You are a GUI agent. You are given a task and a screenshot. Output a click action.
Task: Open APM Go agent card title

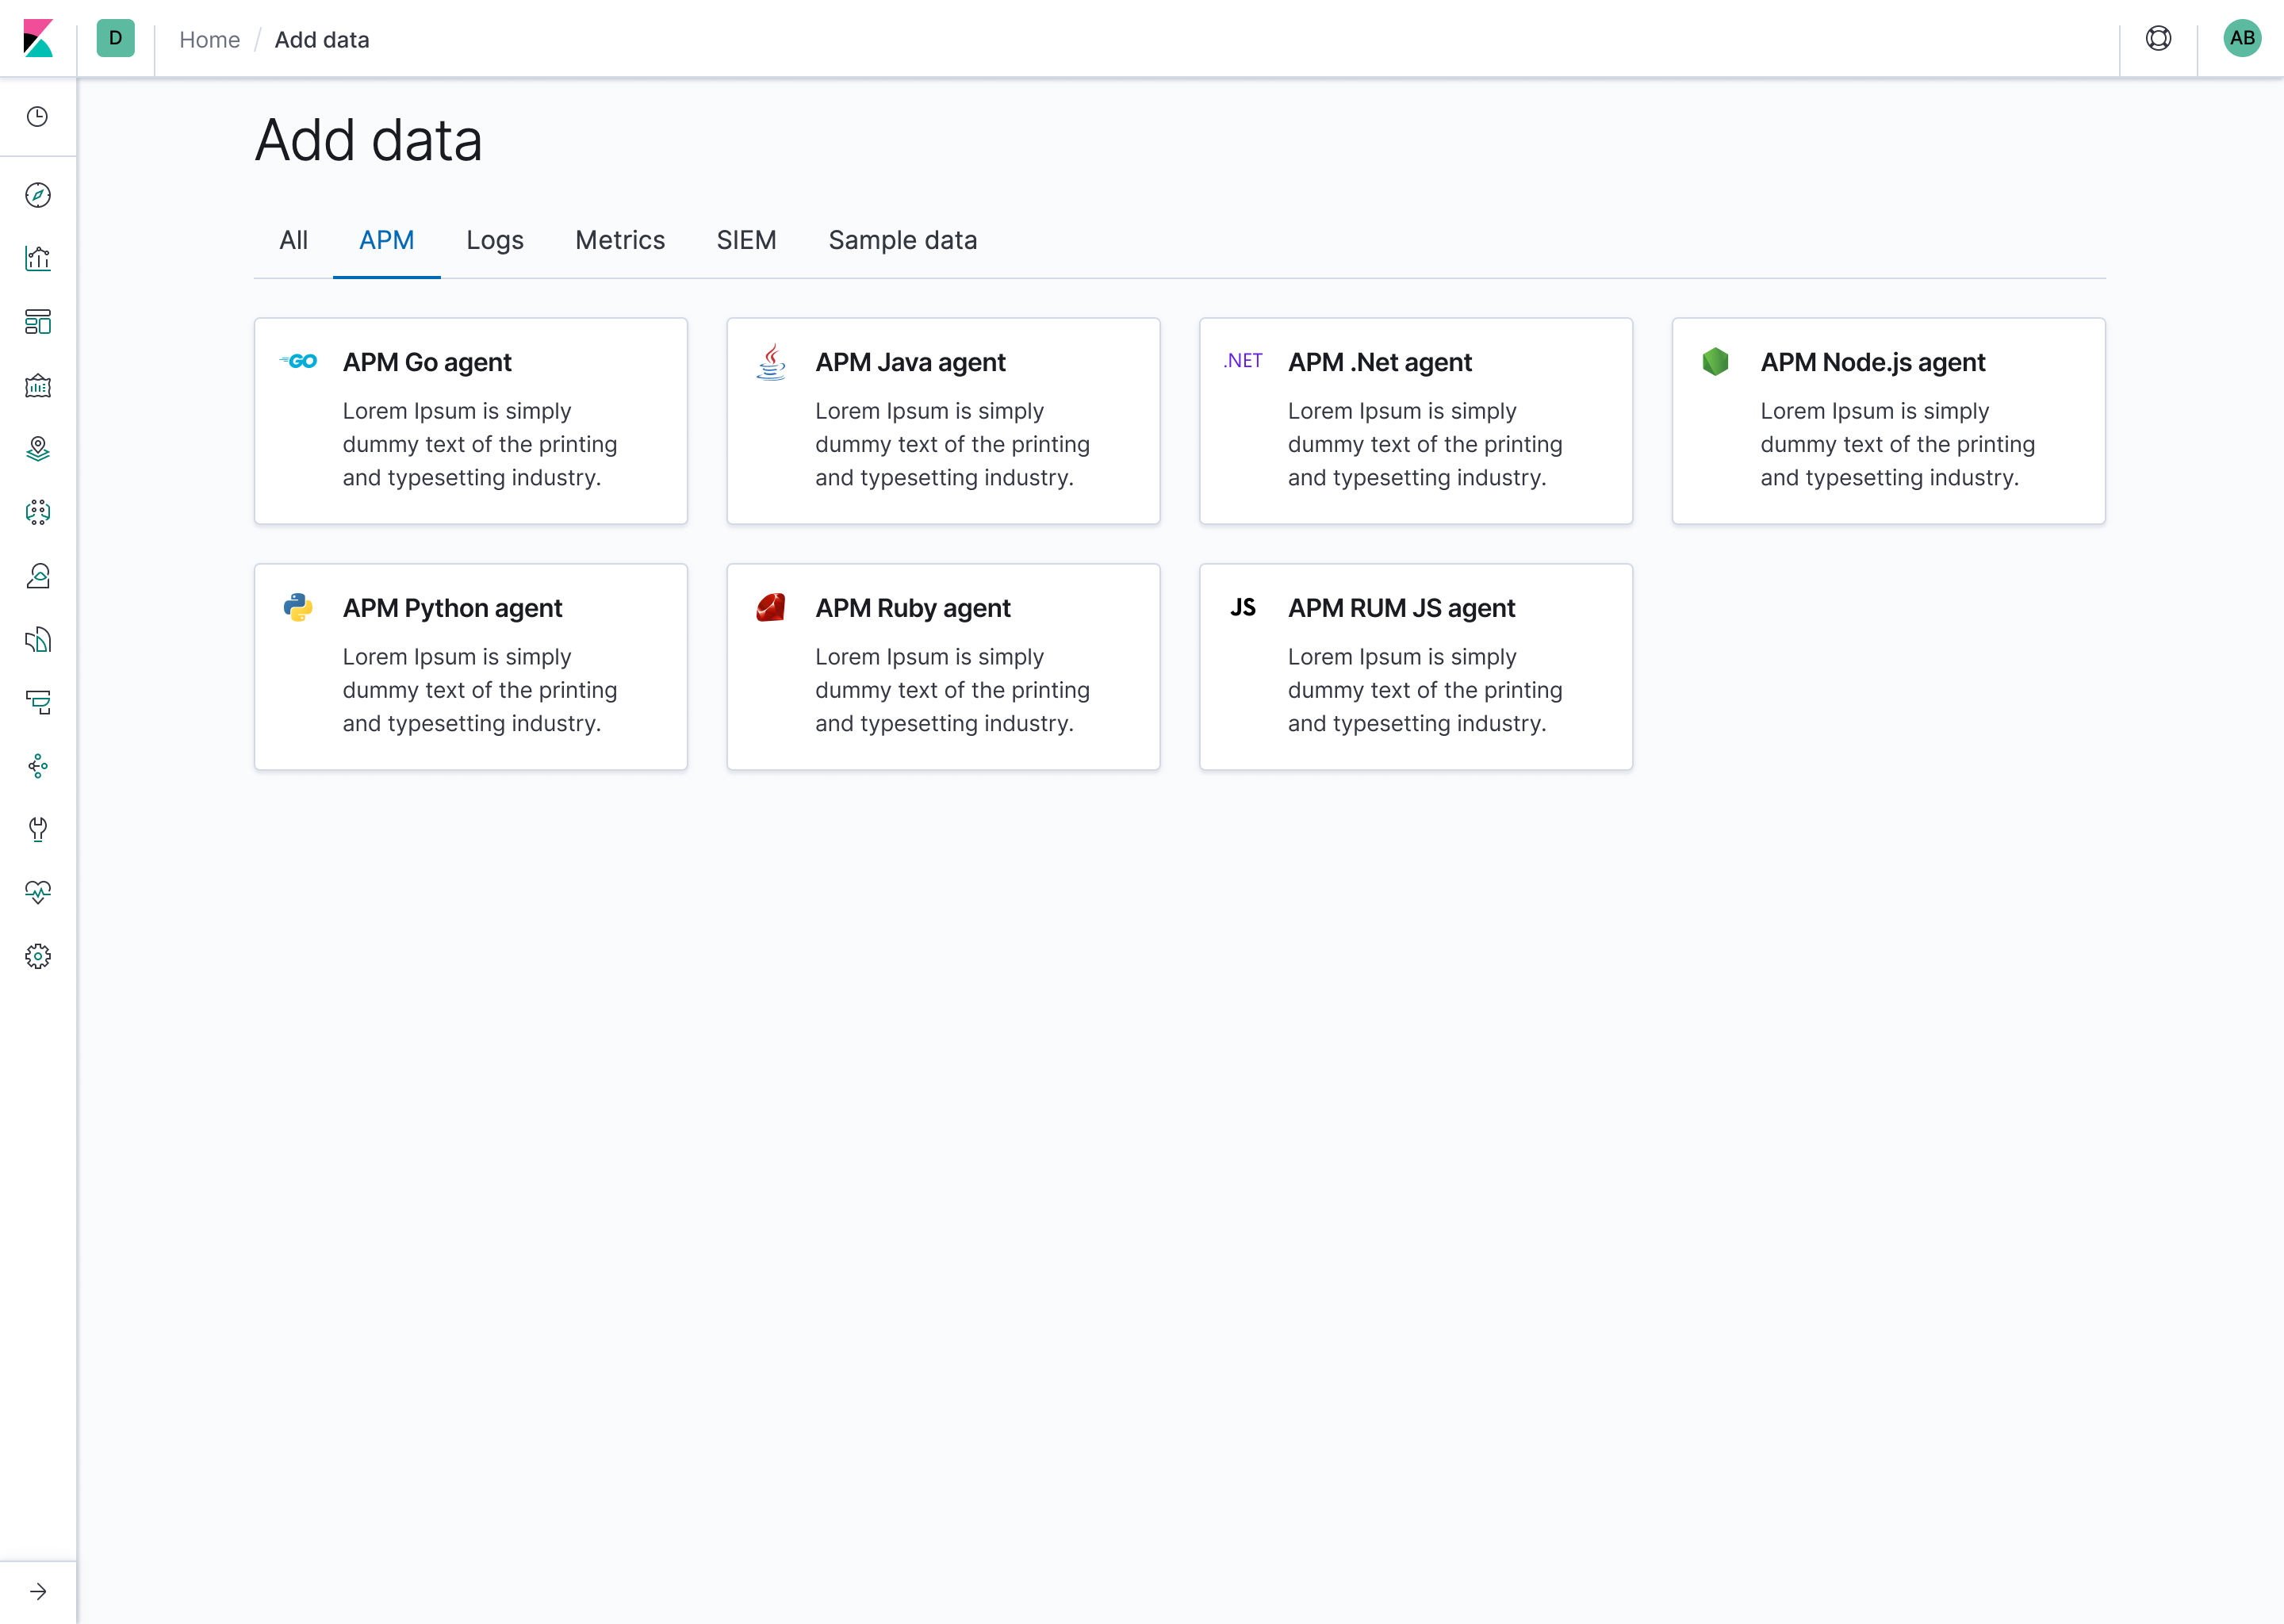point(427,362)
